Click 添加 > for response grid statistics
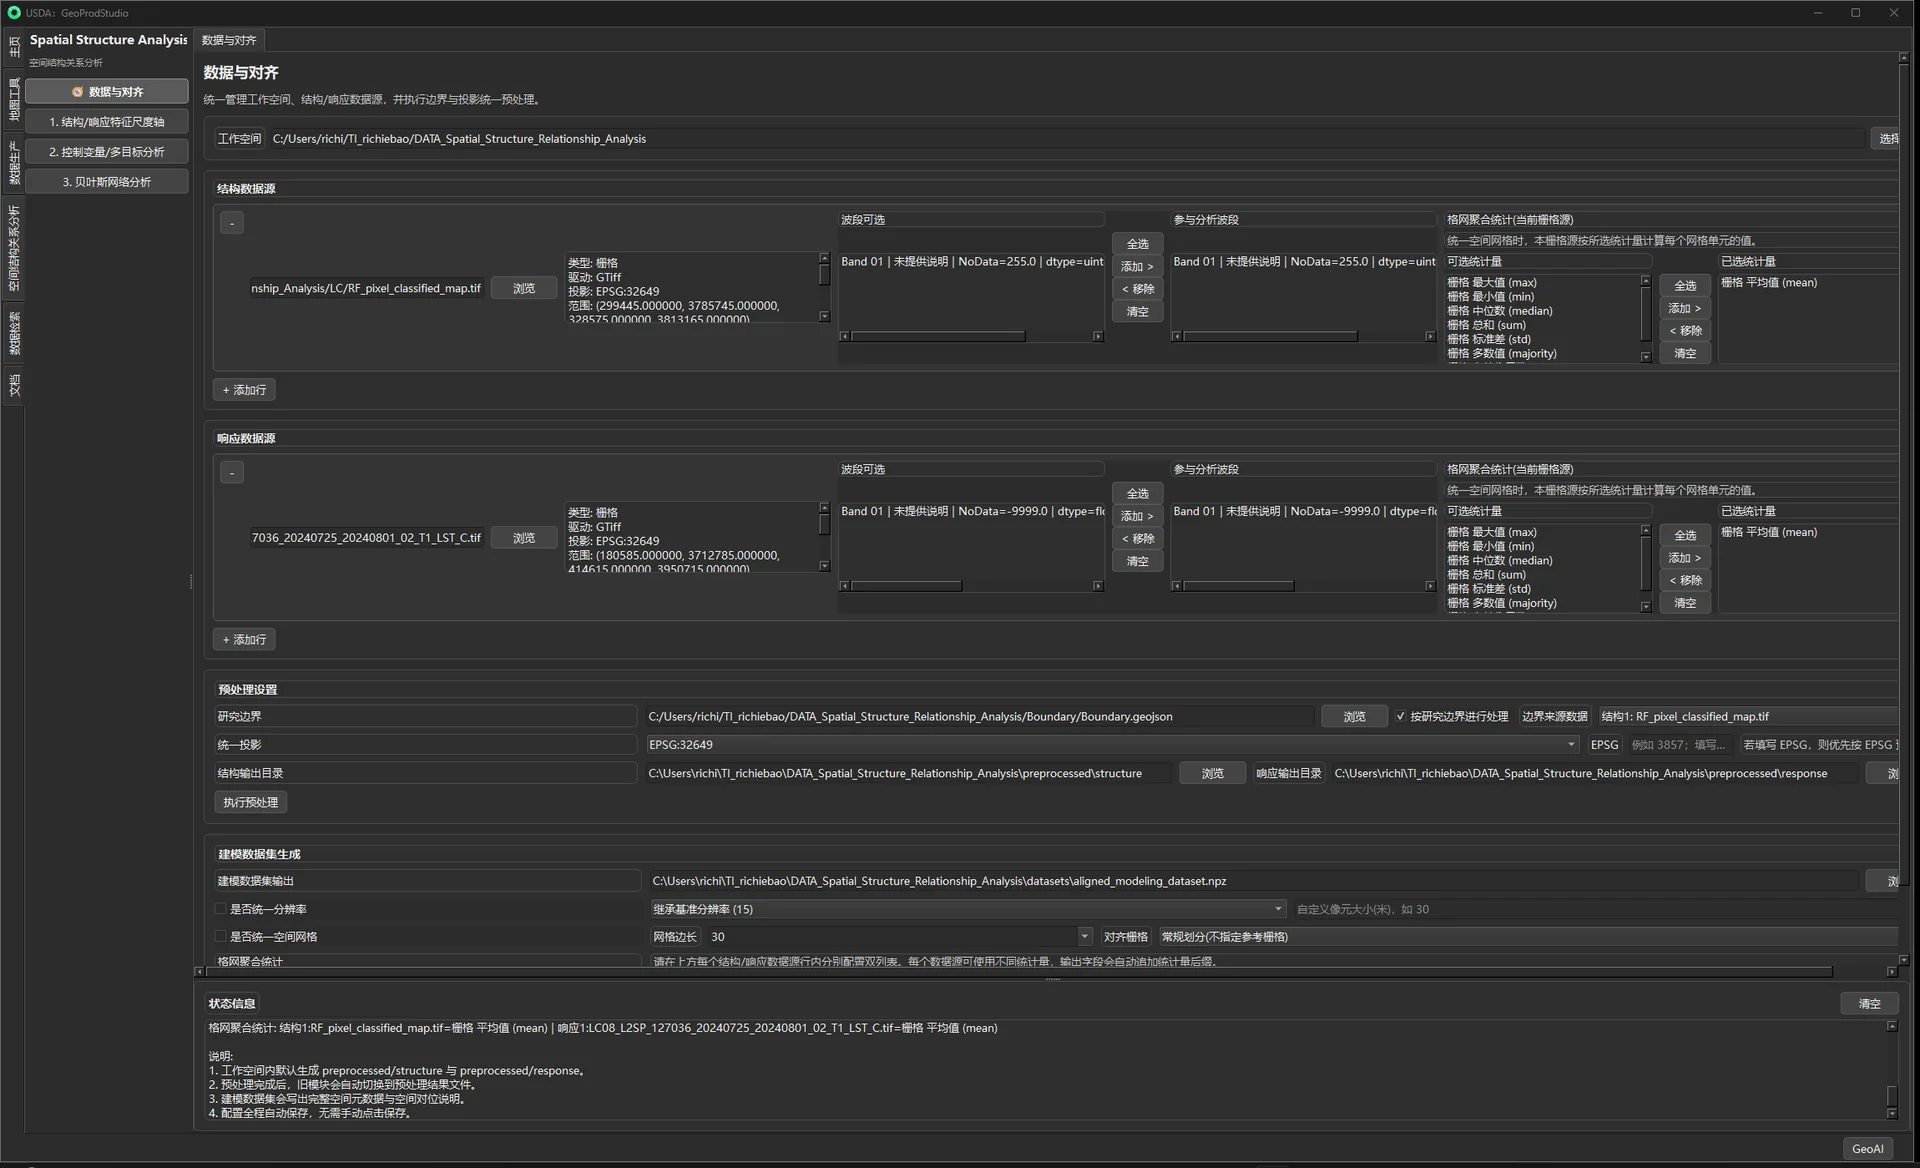Screen dimensions: 1920x1168 tap(1685, 558)
